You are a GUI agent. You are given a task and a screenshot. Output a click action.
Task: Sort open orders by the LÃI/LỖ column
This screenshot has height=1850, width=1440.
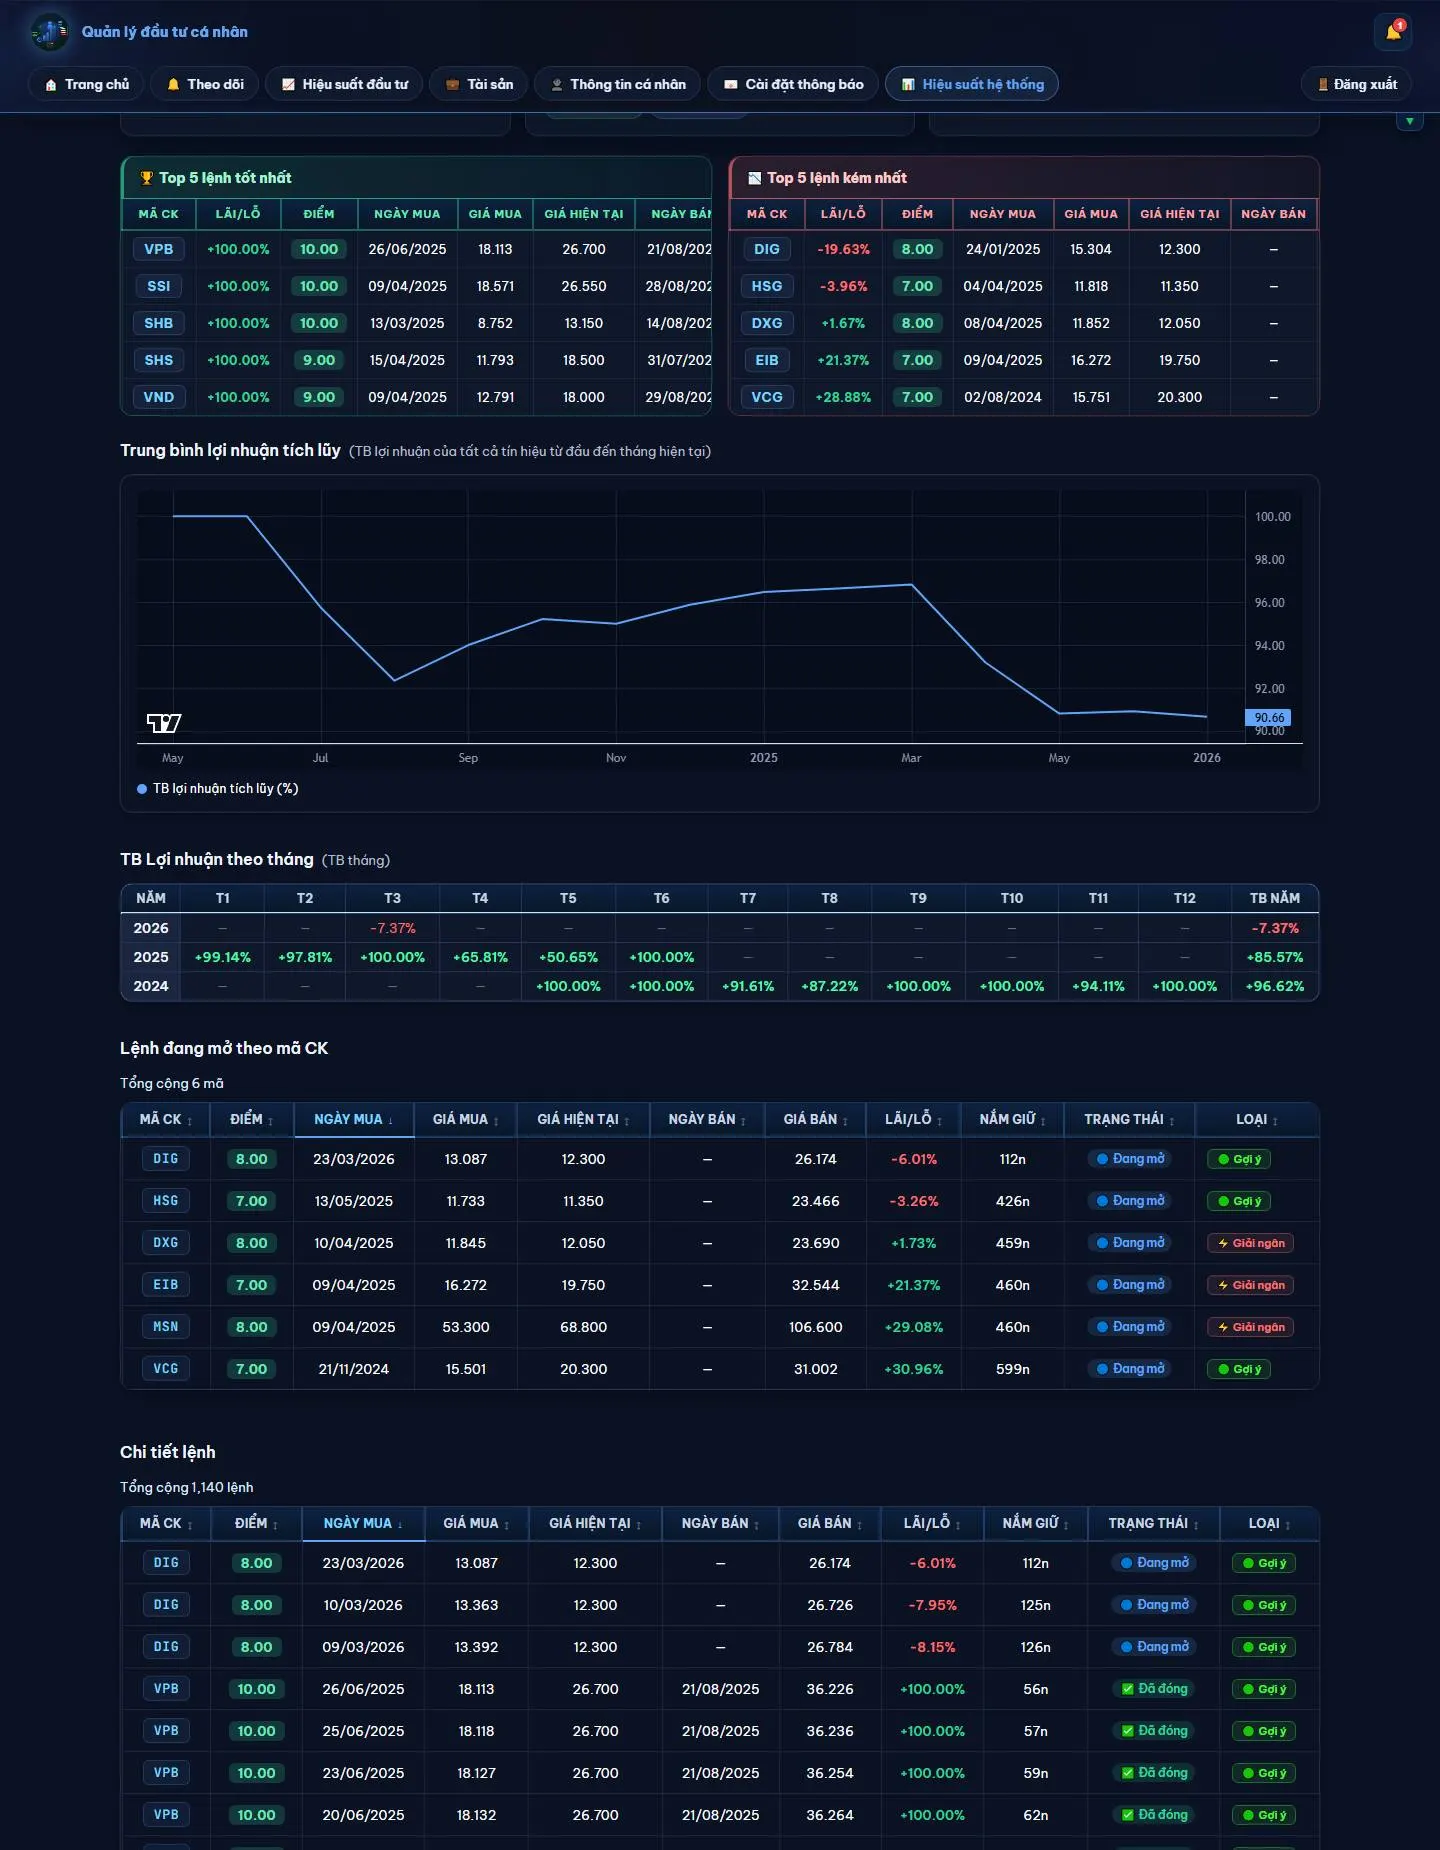point(913,1119)
